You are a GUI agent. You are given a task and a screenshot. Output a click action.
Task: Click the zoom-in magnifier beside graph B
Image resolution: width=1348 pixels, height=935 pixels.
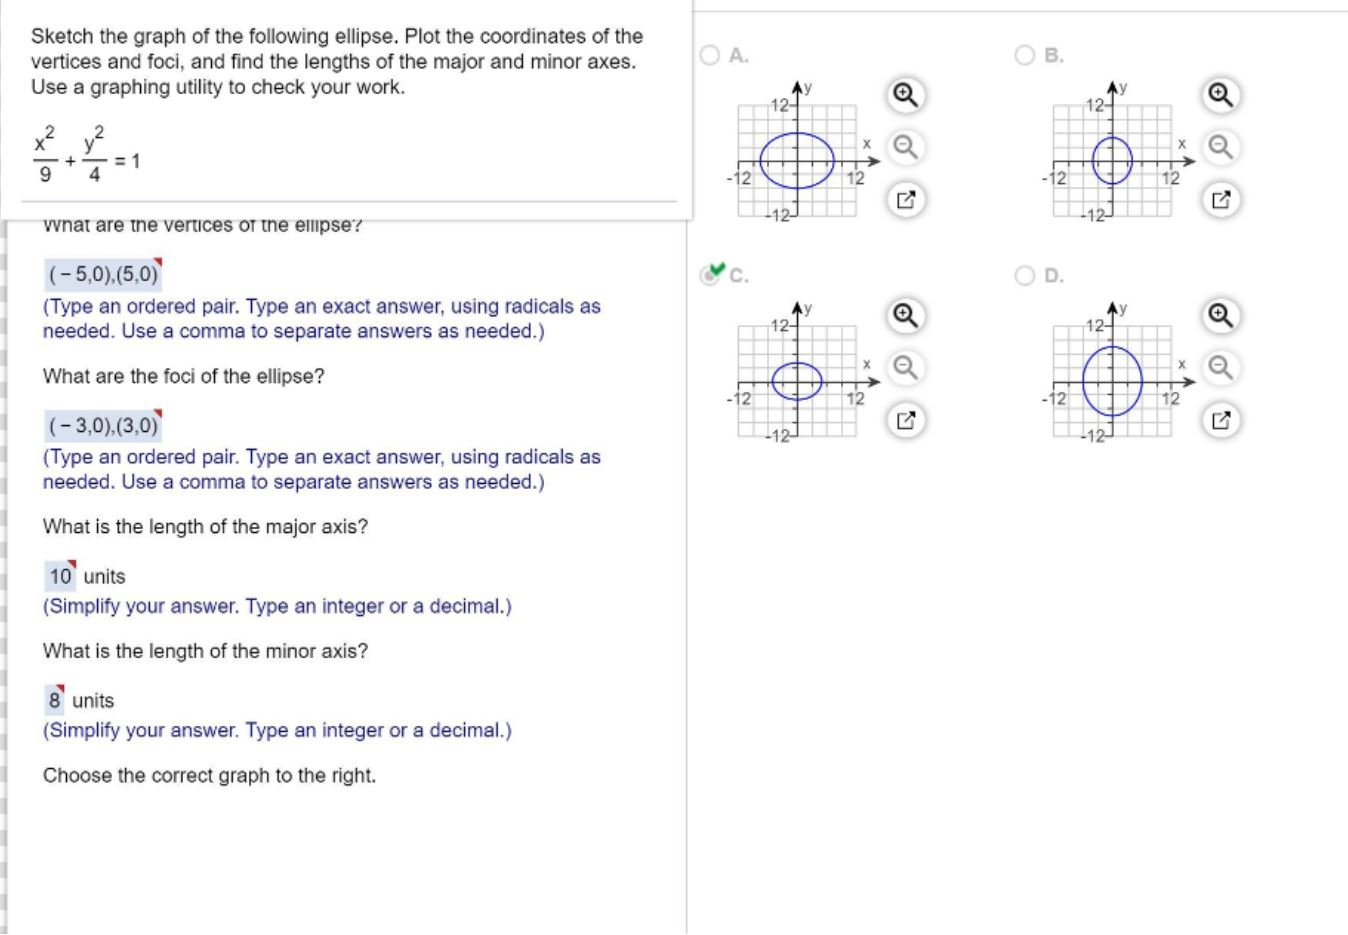pos(1219,95)
